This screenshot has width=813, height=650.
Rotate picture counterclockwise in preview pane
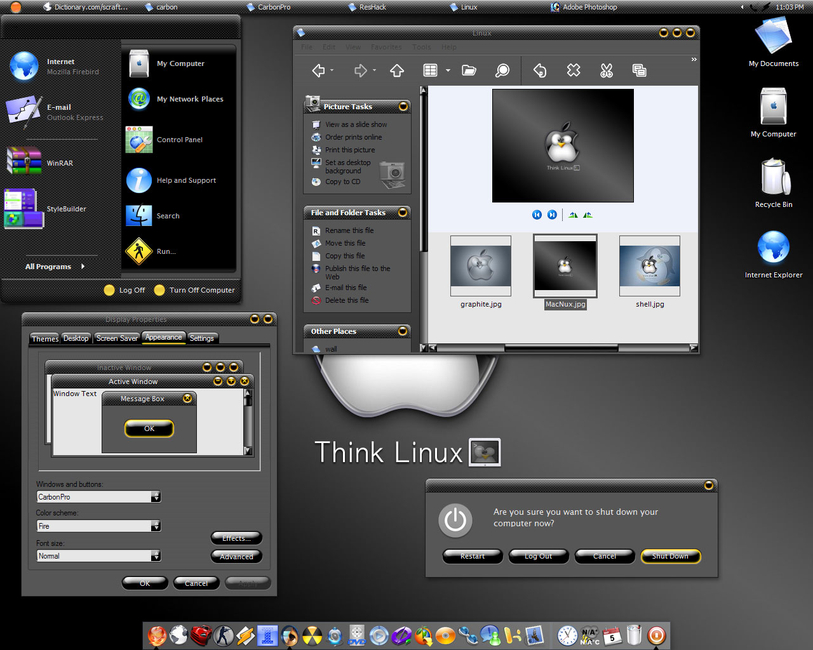(x=587, y=215)
